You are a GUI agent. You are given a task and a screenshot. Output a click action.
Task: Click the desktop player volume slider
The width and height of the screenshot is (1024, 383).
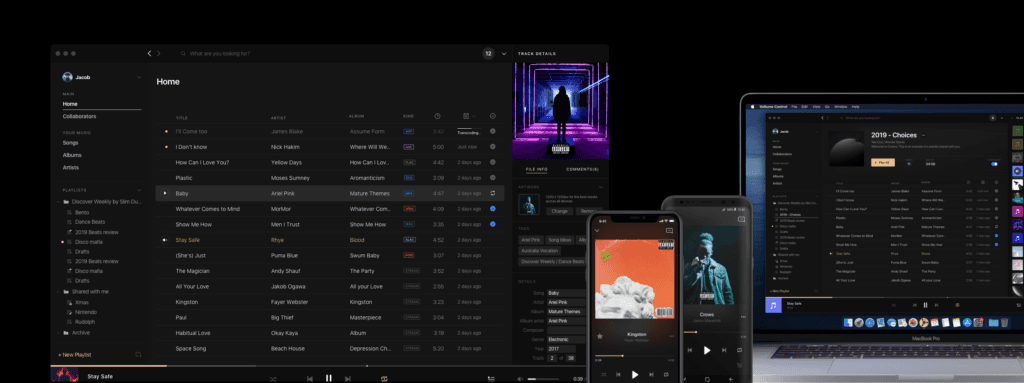click(x=543, y=379)
